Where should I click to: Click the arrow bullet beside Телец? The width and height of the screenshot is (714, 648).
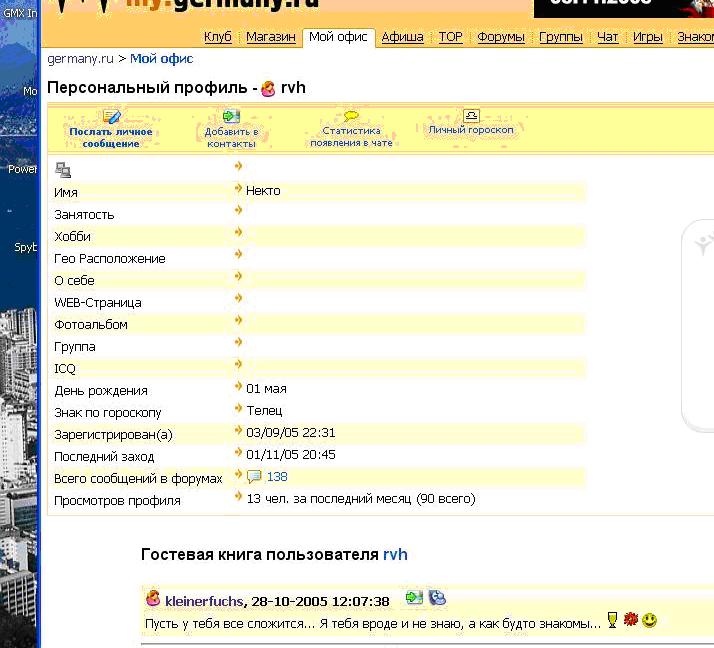pyautogui.click(x=238, y=408)
